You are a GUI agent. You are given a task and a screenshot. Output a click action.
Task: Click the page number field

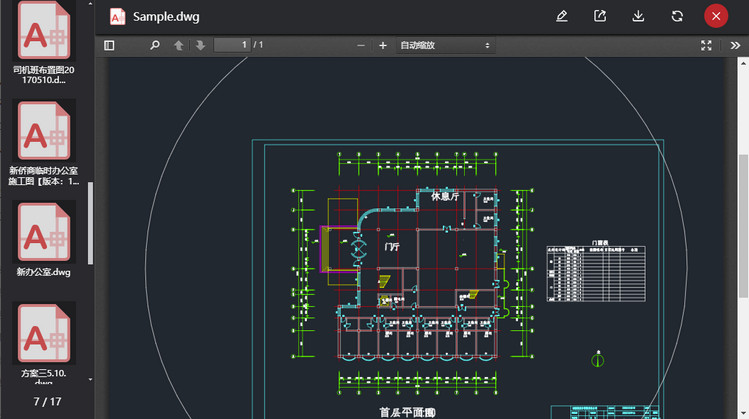(x=231, y=45)
